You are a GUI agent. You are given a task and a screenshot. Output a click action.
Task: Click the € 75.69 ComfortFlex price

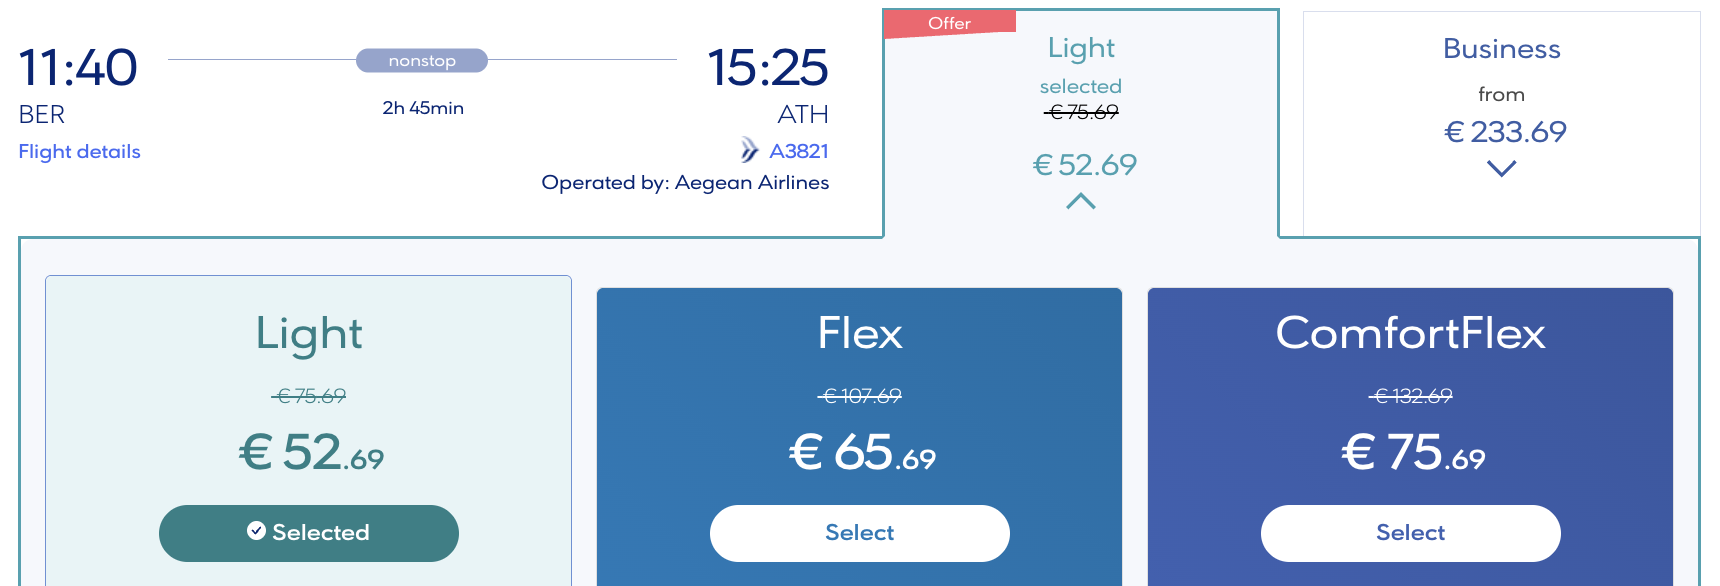(x=1412, y=453)
